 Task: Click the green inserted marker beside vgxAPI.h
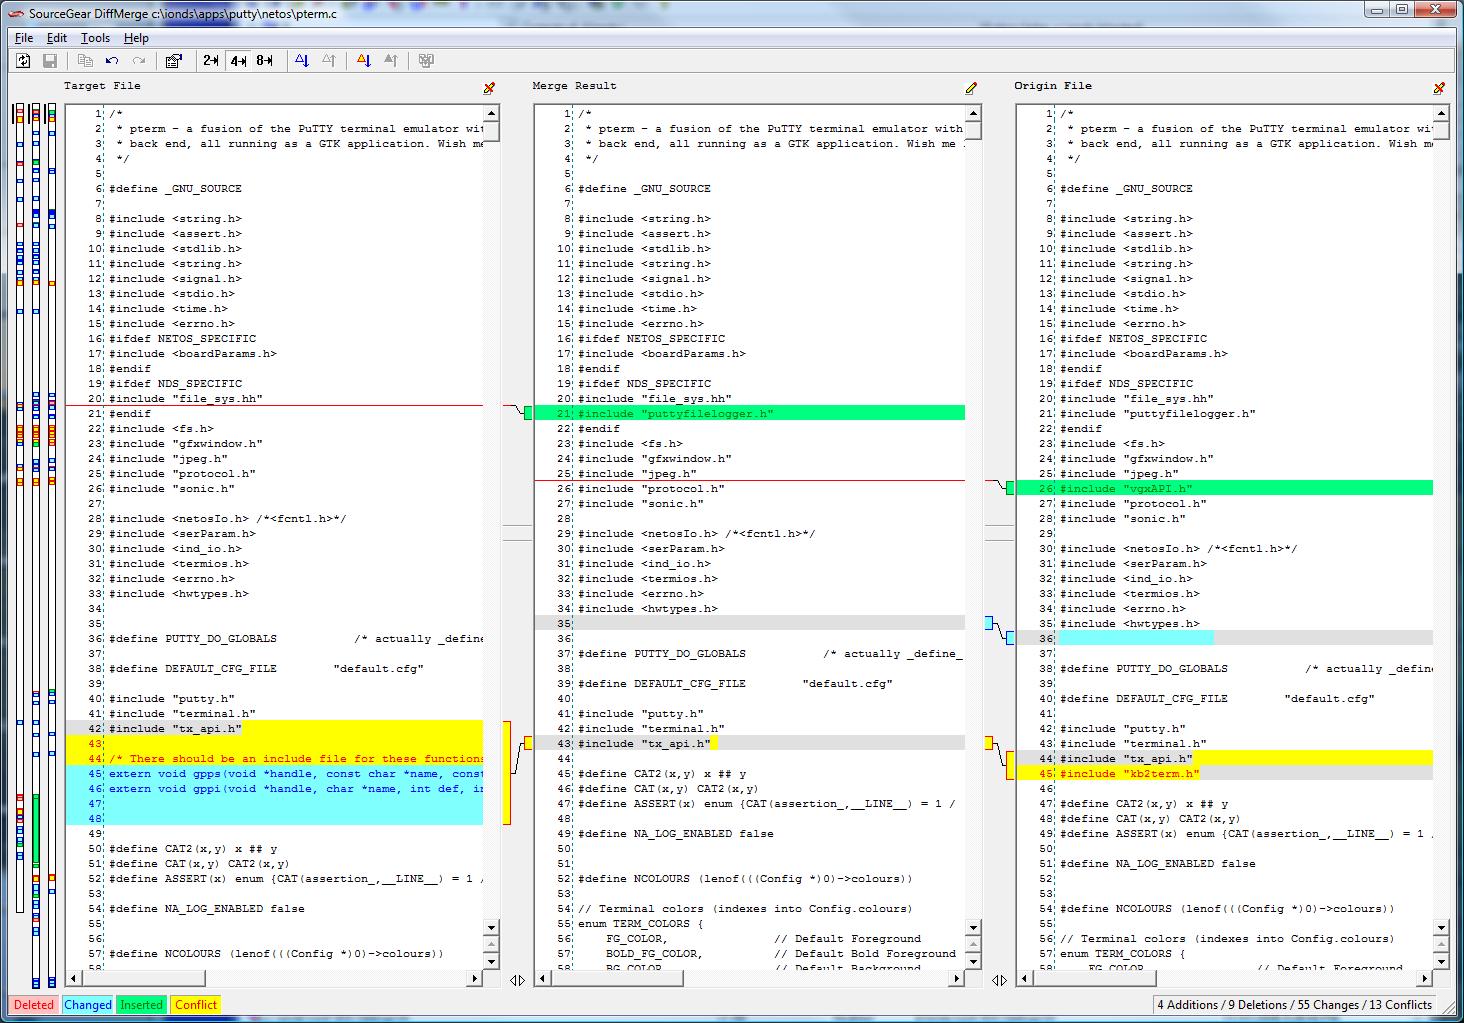click(1010, 488)
